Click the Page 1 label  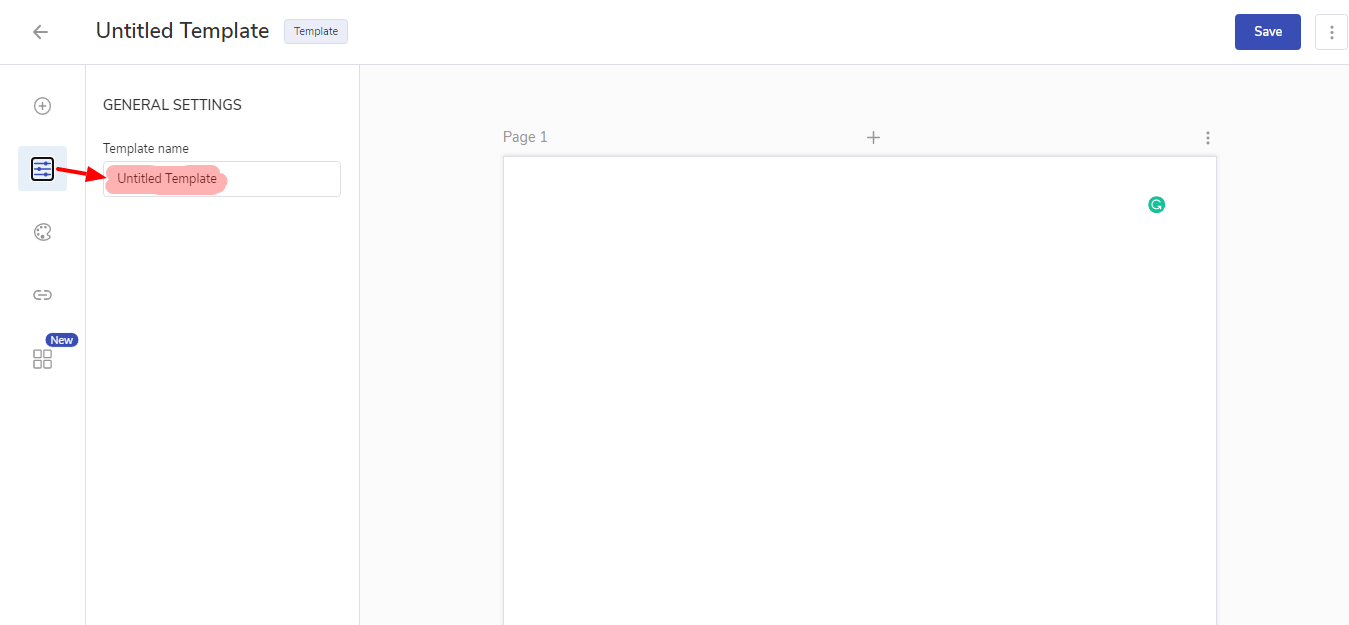[x=525, y=137]
